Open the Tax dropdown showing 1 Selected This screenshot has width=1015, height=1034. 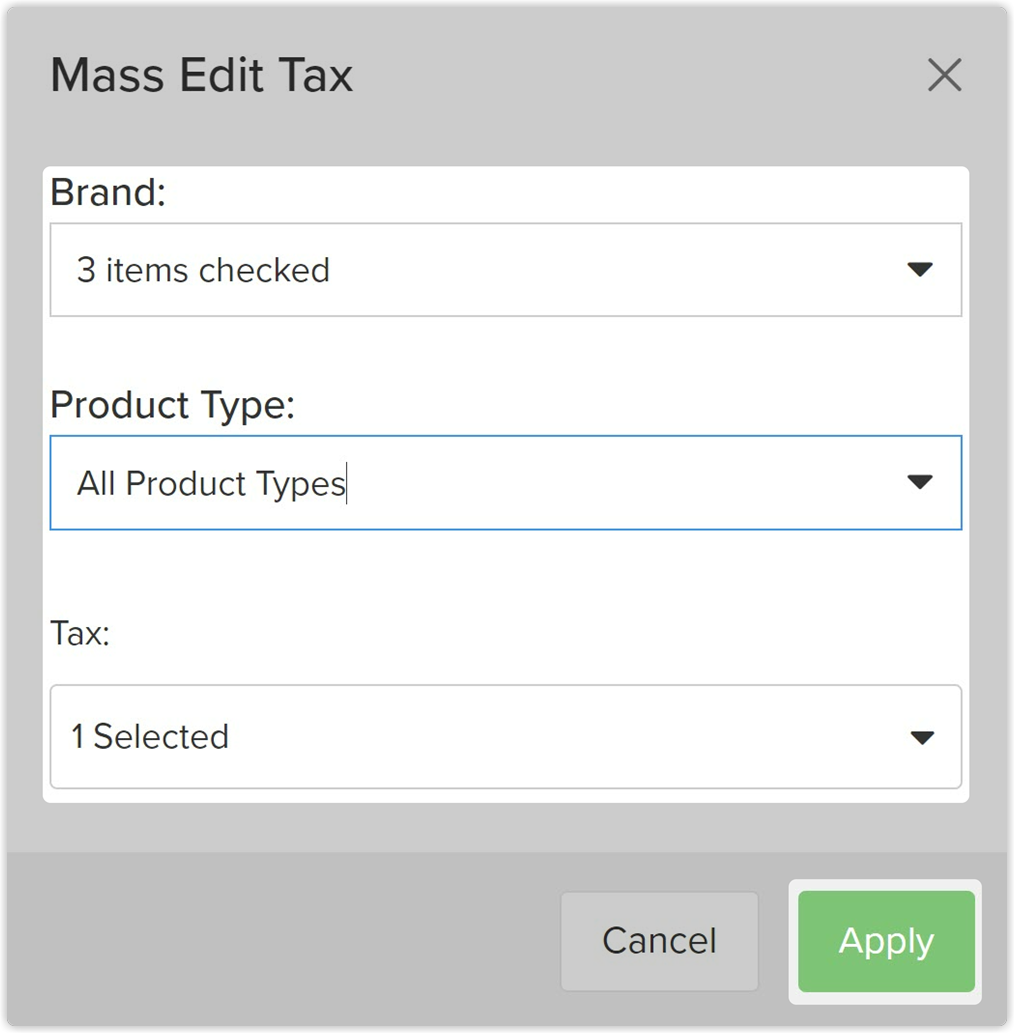tap(506, 737)
